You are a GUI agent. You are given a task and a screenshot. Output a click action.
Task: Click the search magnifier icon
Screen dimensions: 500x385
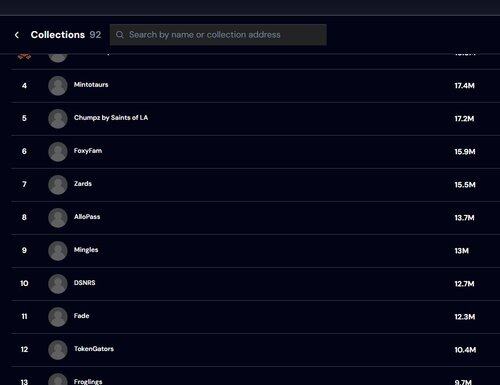point(120,35)
